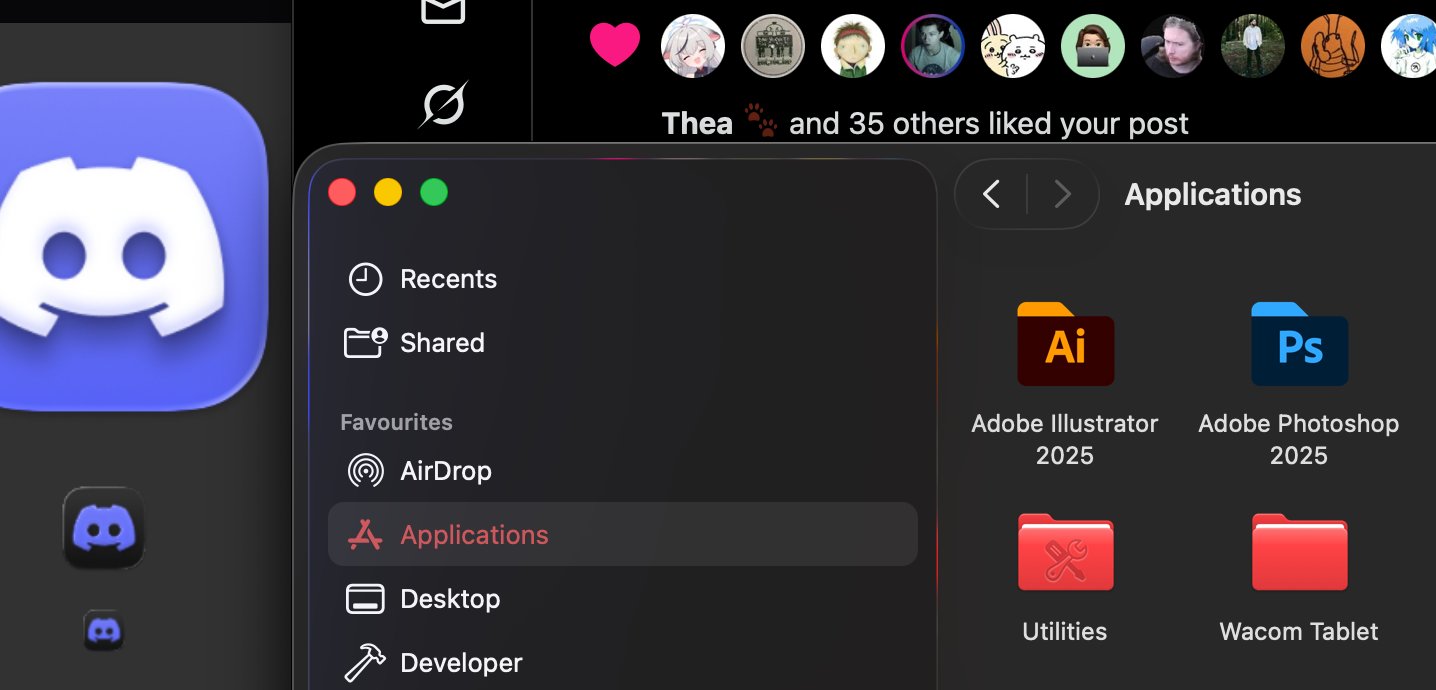Open AirDrop from Finder sidebar
The width and height of the screenshot is (1436, 690).
[x=622, y=471]
